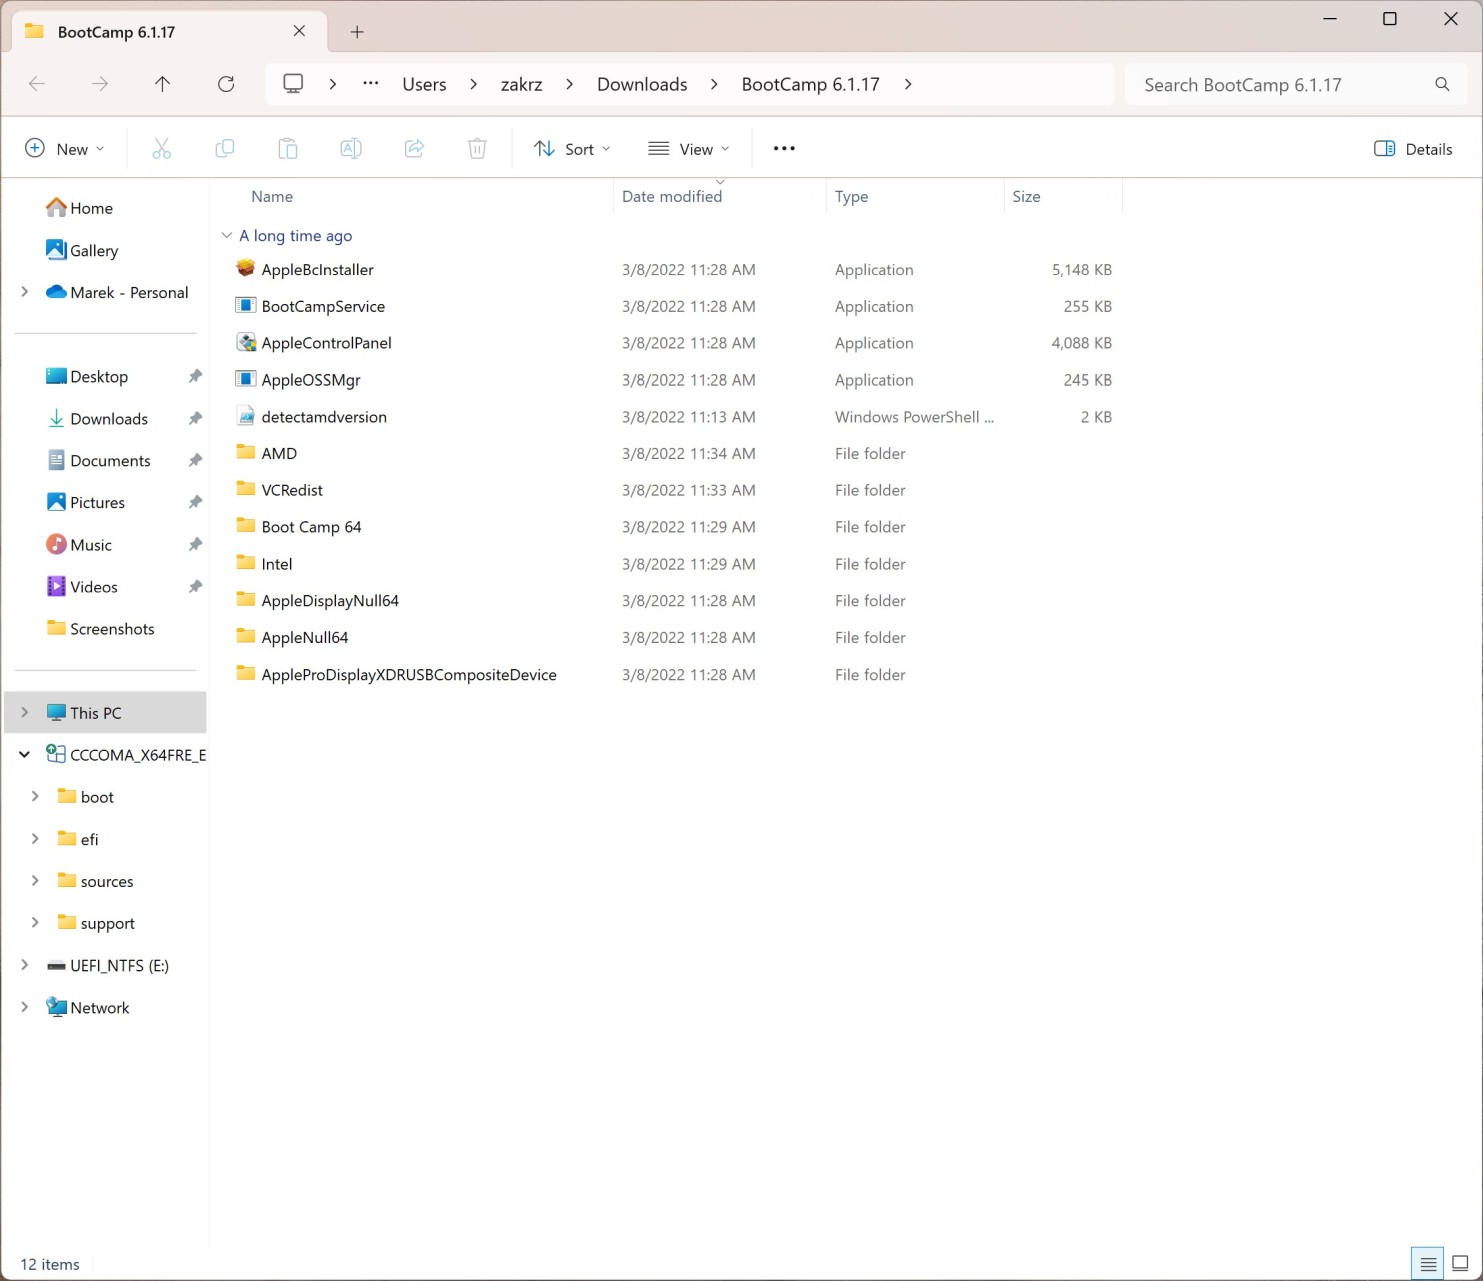Screen dimensions: 1483x1281
Task: Open Documents in Quick access
Action: point(99,460)
